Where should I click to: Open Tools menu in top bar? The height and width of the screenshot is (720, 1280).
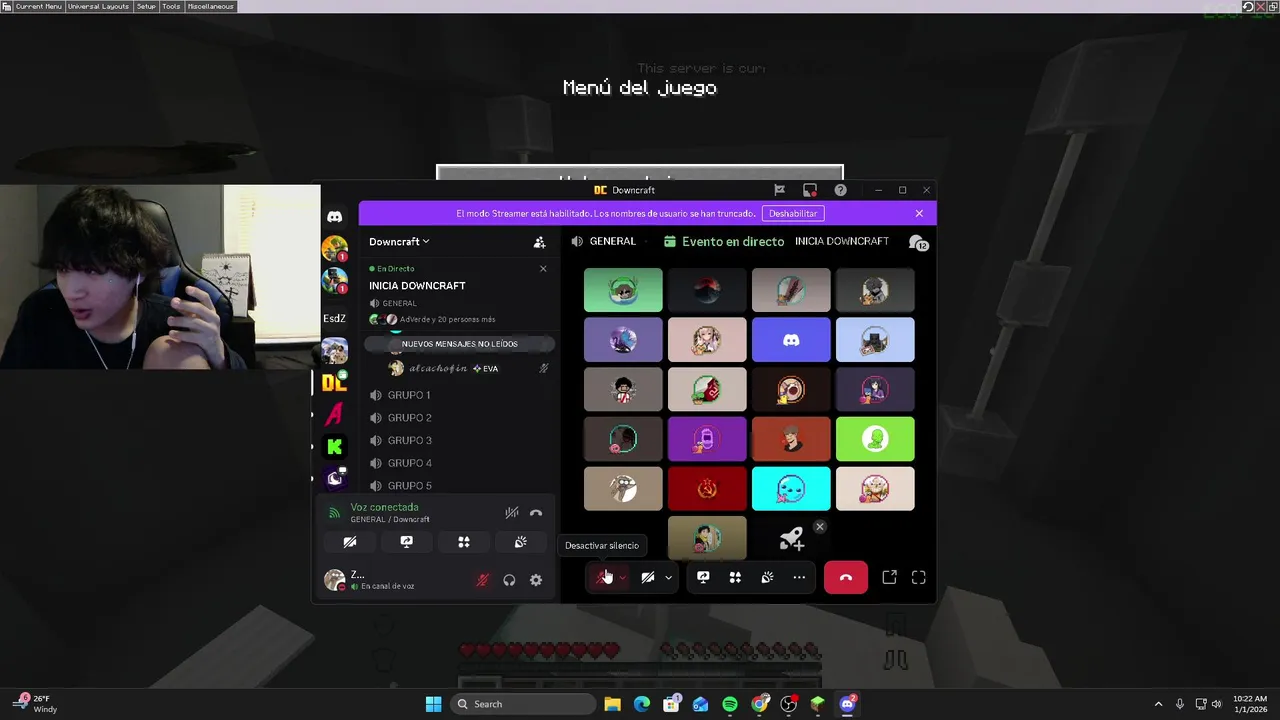[171, 6]
